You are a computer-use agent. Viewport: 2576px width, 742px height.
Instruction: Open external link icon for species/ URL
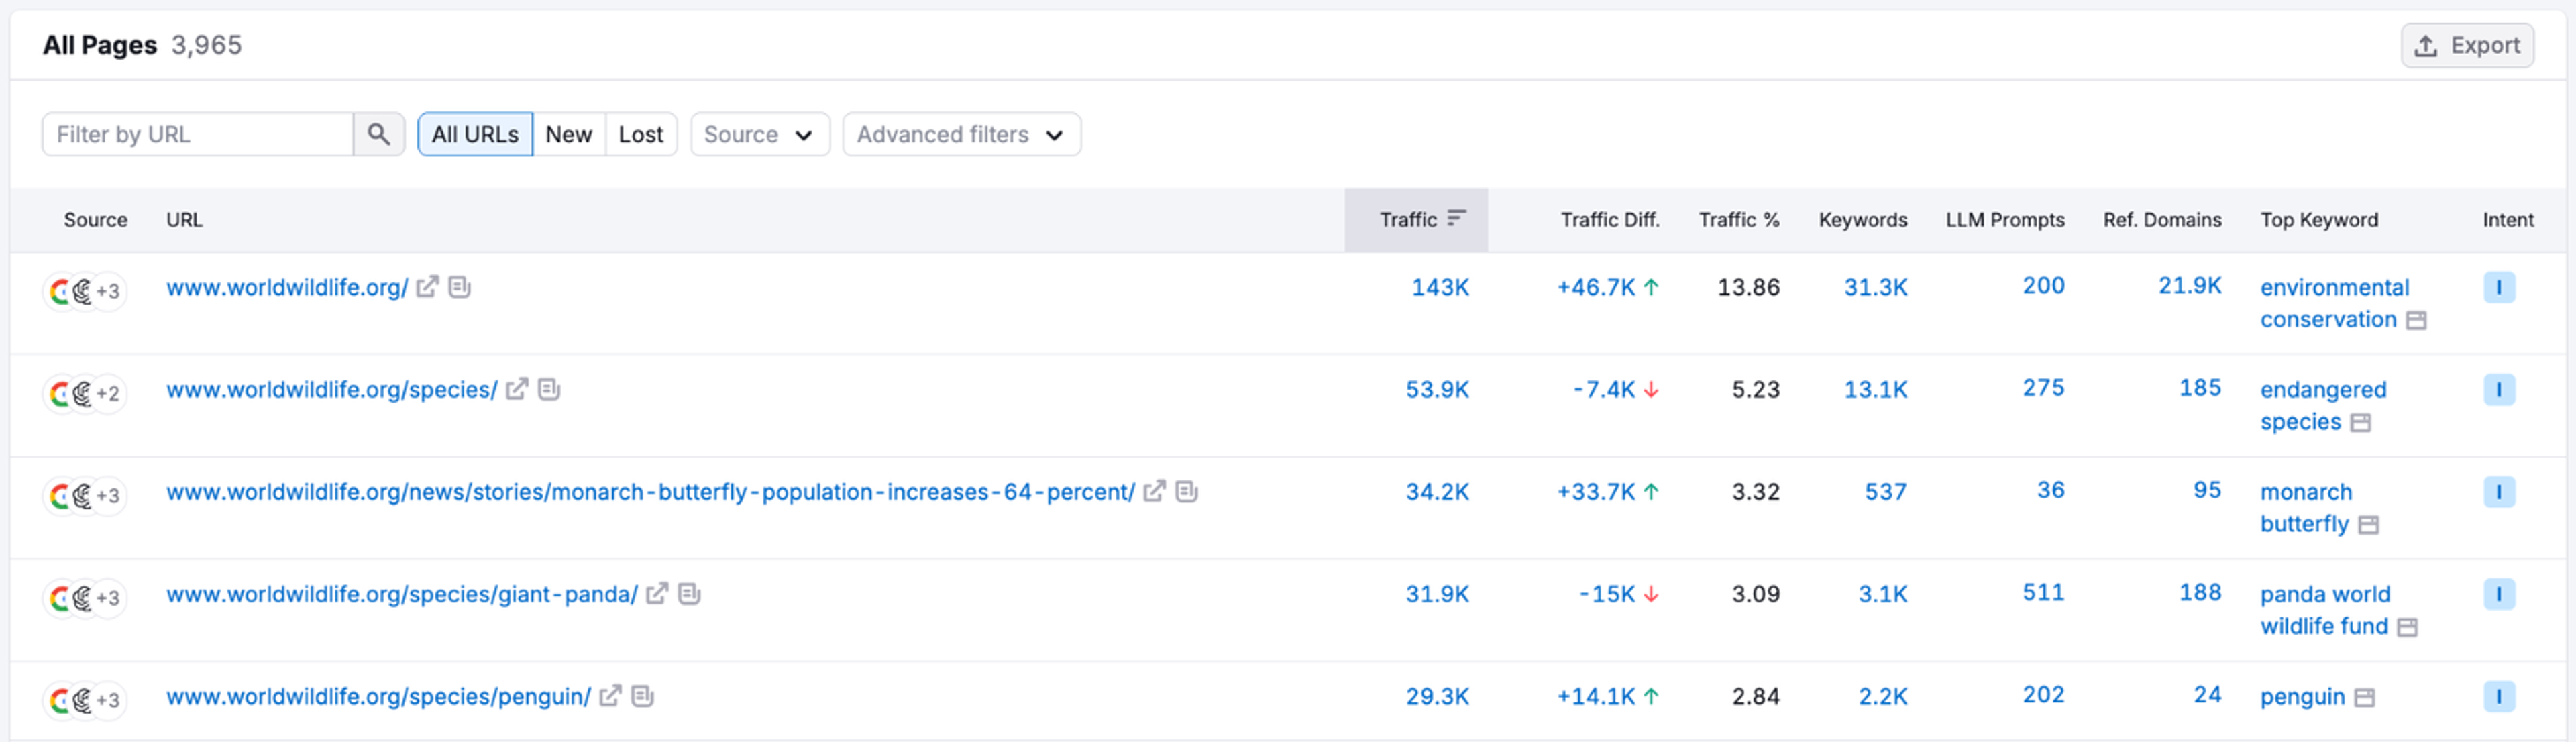coord(517,389)
